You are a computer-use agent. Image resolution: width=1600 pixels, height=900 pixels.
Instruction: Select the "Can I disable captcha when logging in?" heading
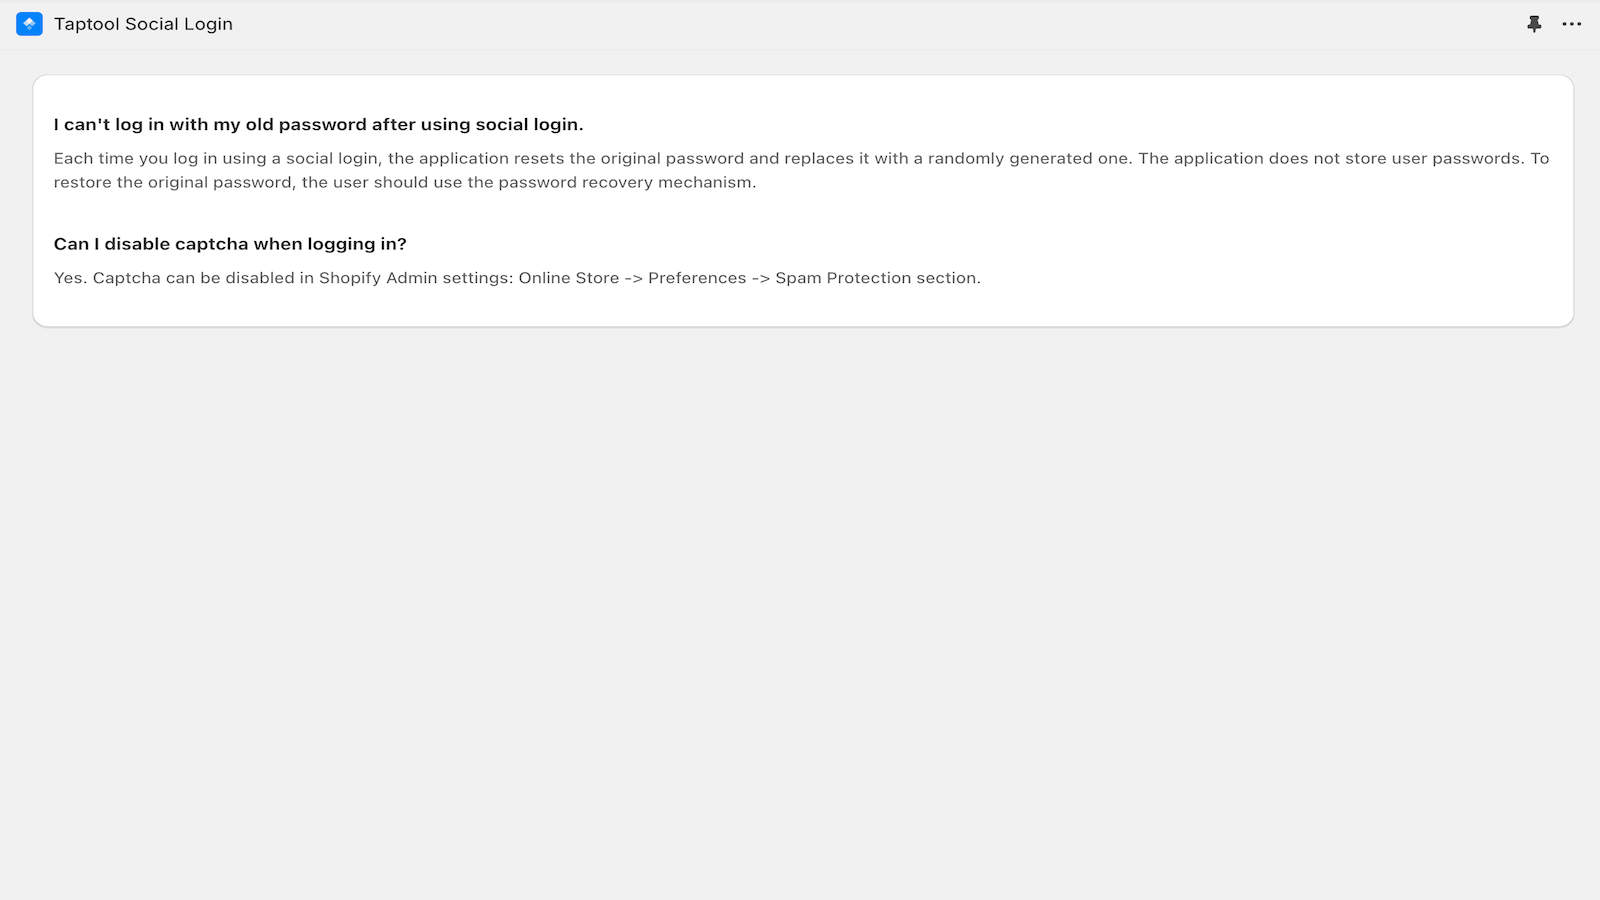pyautogui.click(x=230, y=244)
